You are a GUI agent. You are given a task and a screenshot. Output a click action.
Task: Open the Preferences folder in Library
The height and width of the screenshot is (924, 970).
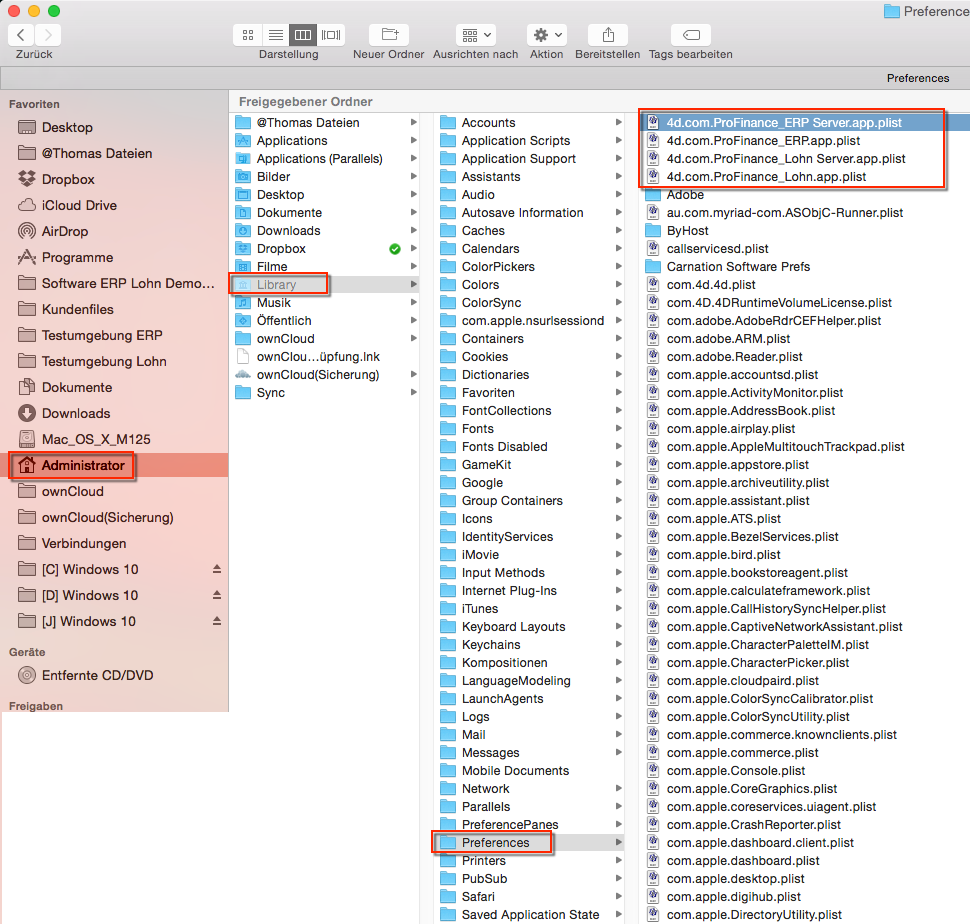tap(495, 843)
